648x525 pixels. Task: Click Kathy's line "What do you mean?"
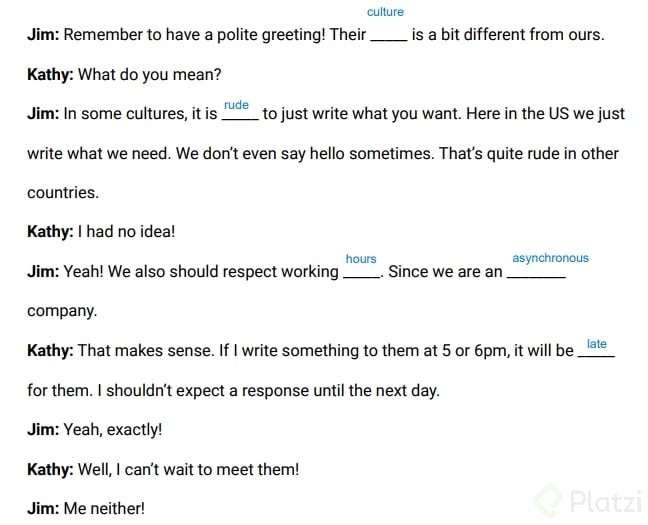(x=149, y=75)
